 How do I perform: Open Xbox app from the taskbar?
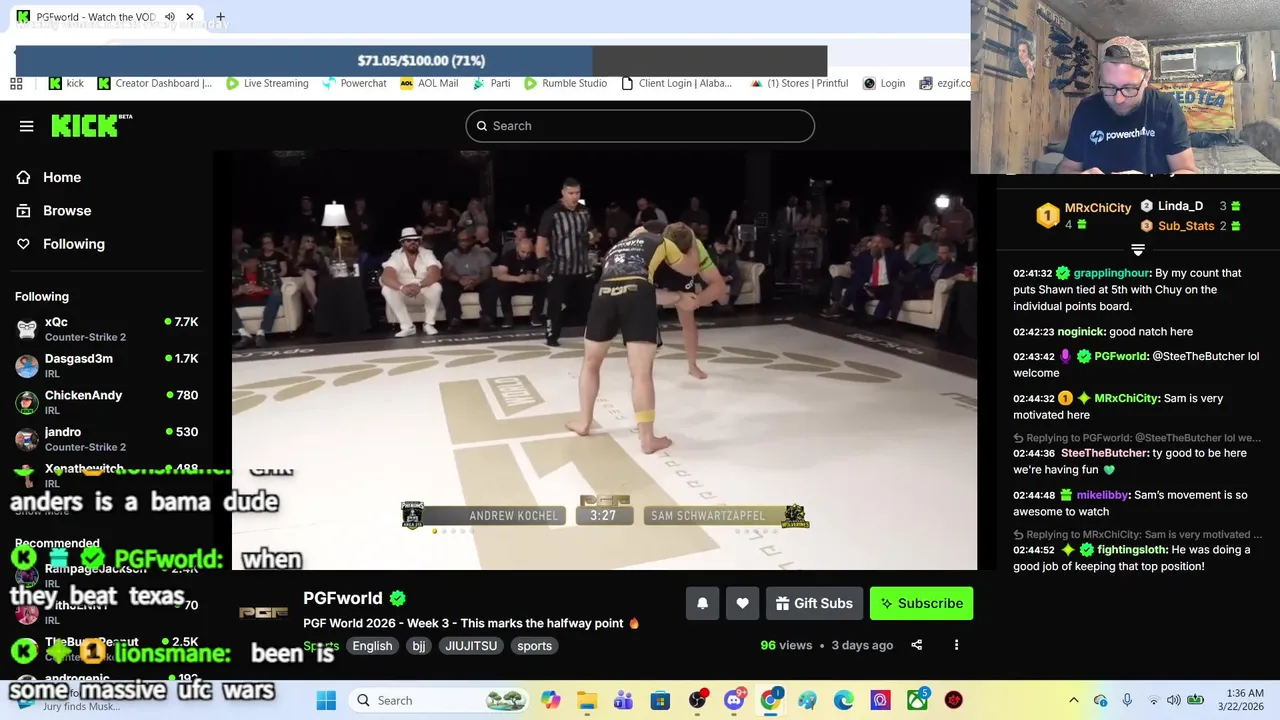pos(917,700)
